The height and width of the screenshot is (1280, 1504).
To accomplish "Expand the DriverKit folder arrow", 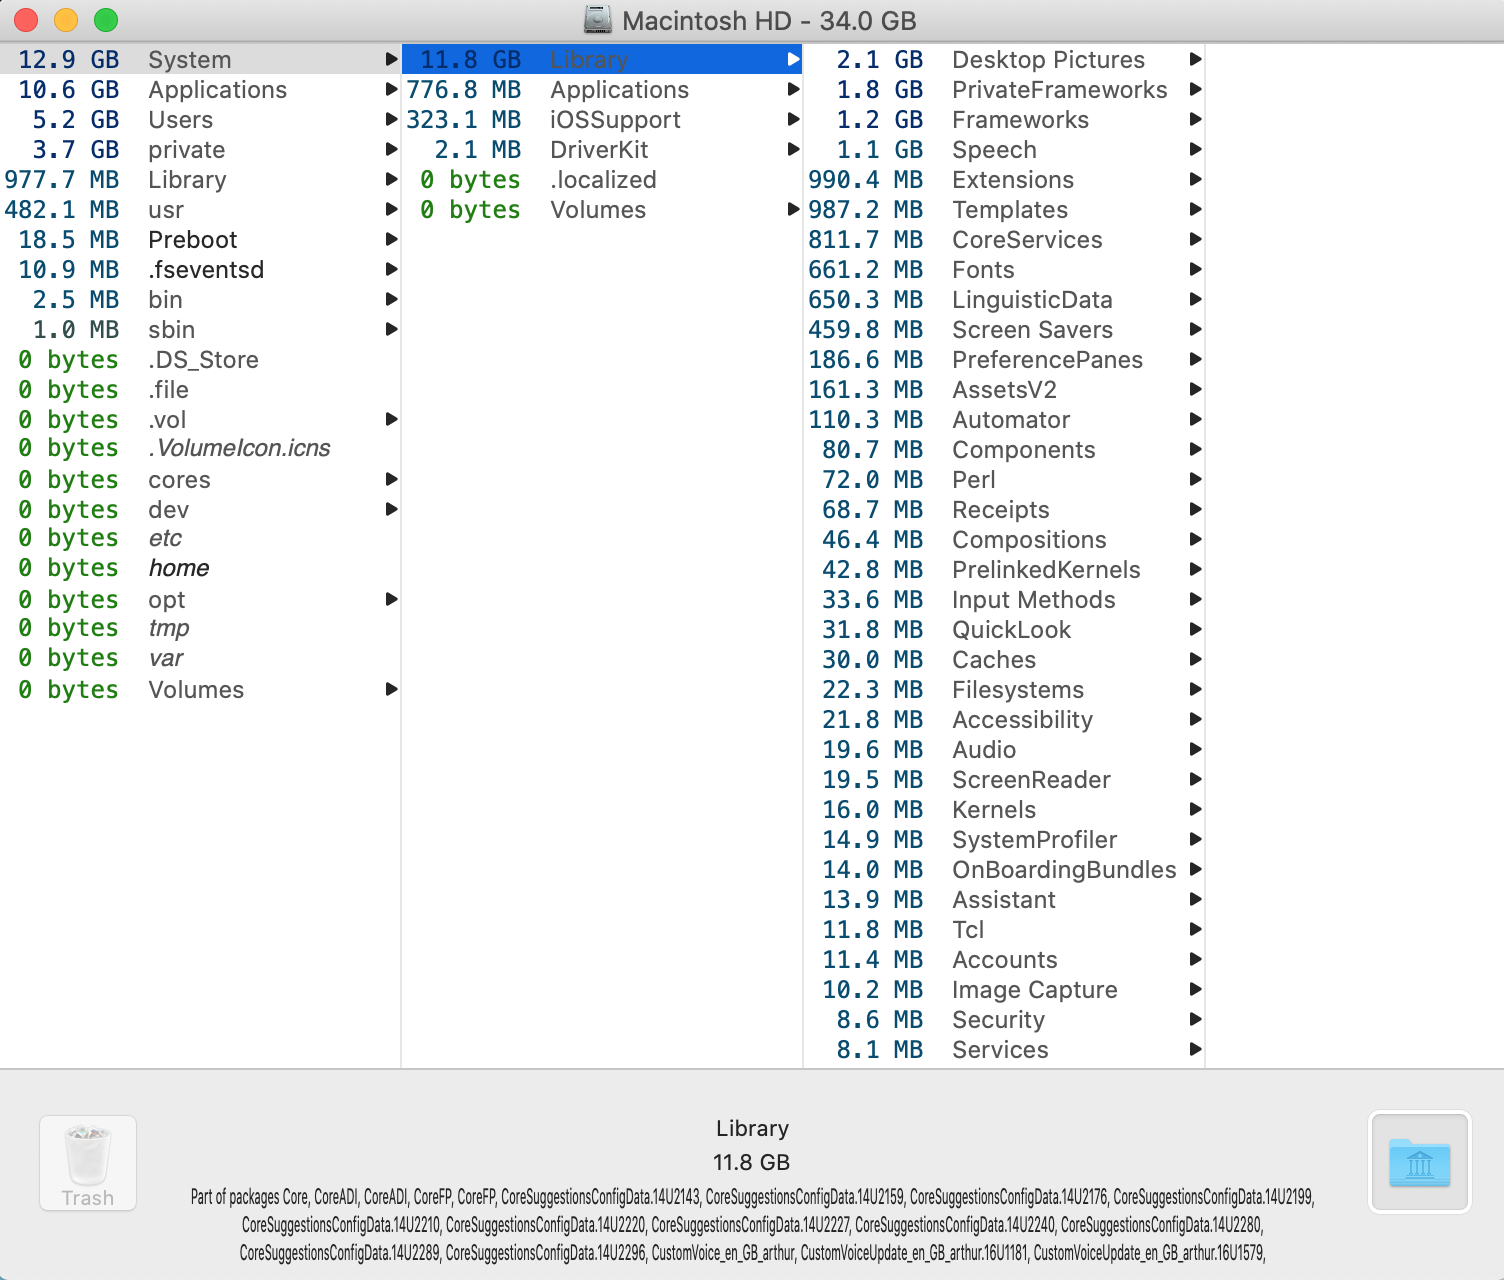I will click(794, 150).
